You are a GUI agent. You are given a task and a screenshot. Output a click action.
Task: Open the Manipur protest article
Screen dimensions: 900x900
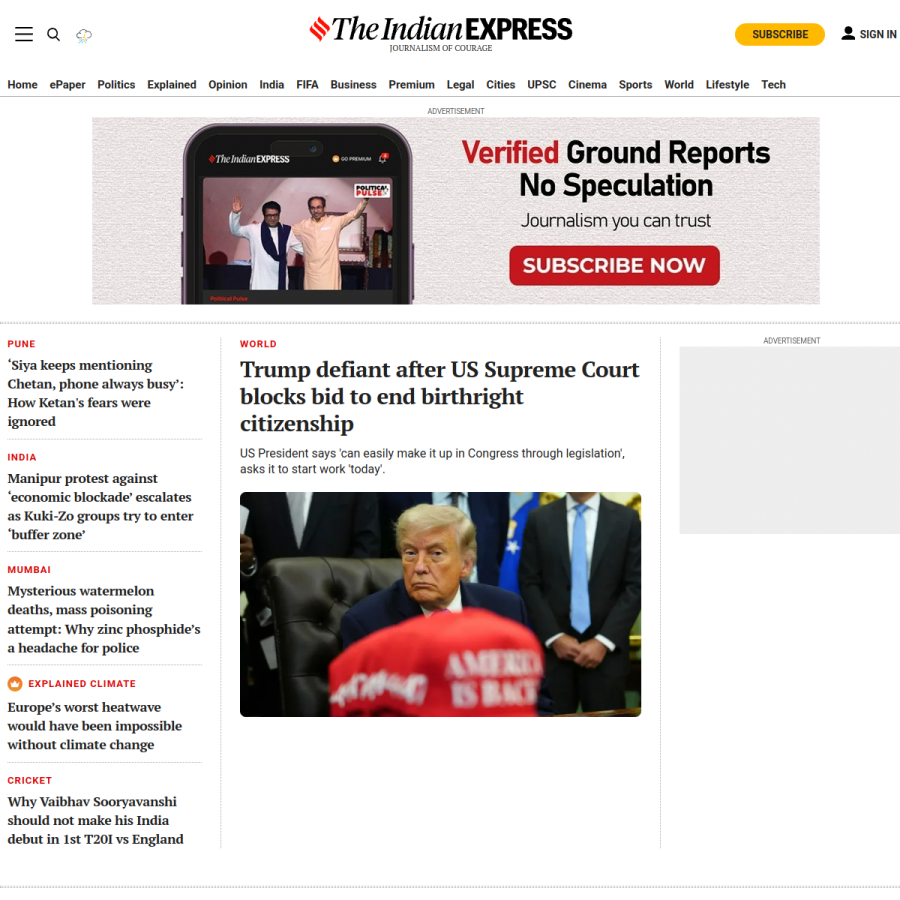coord(100,506)
